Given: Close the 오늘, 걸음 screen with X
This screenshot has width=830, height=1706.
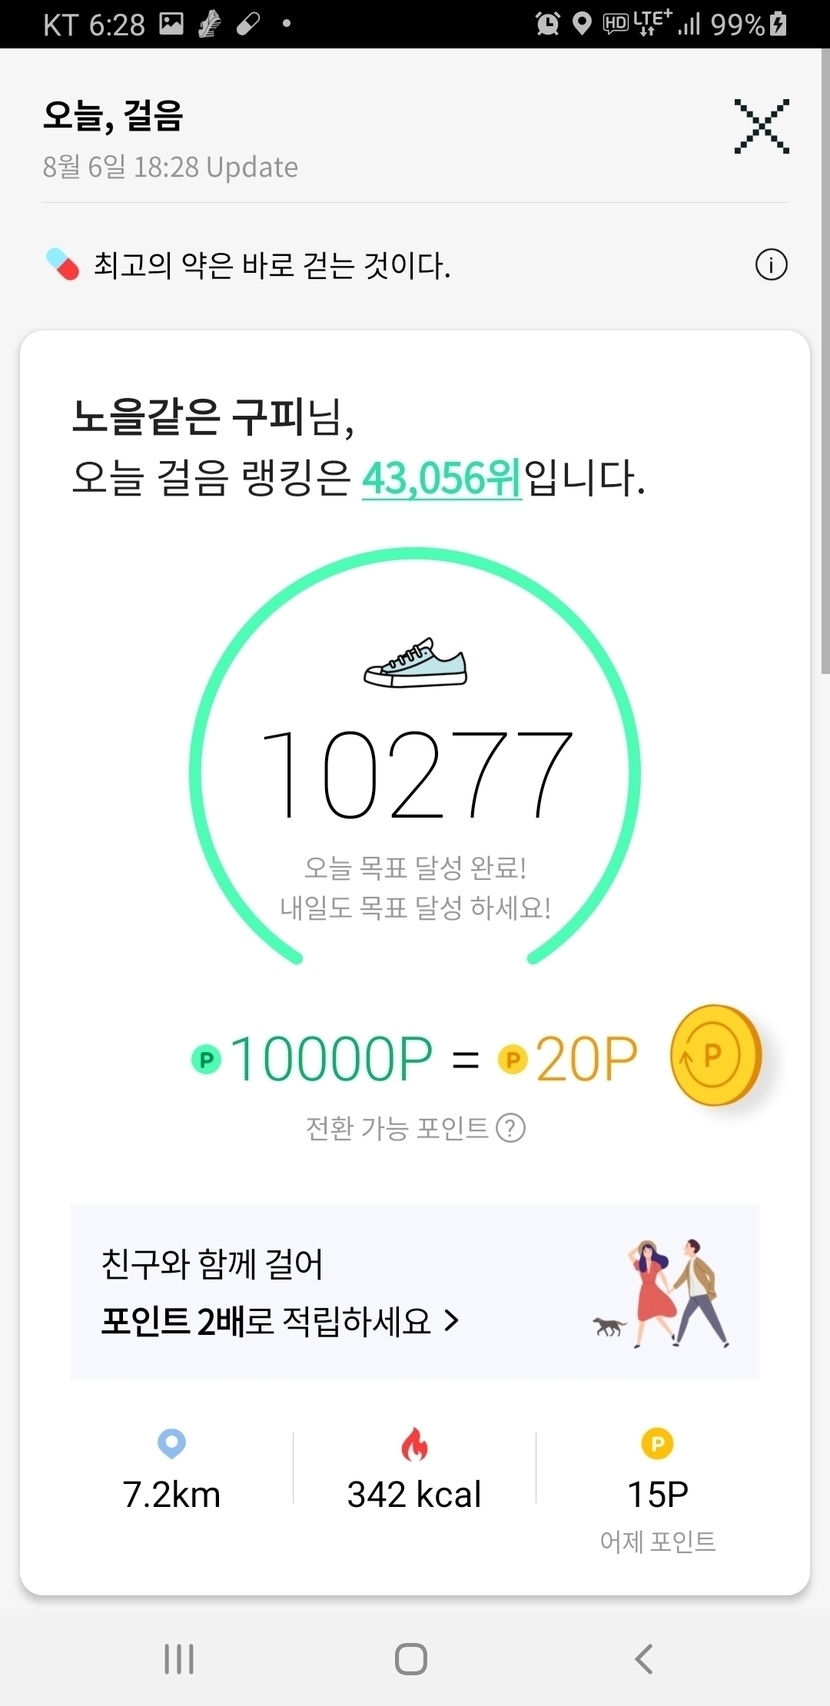Looking at the screenshot, I should 761,127.
